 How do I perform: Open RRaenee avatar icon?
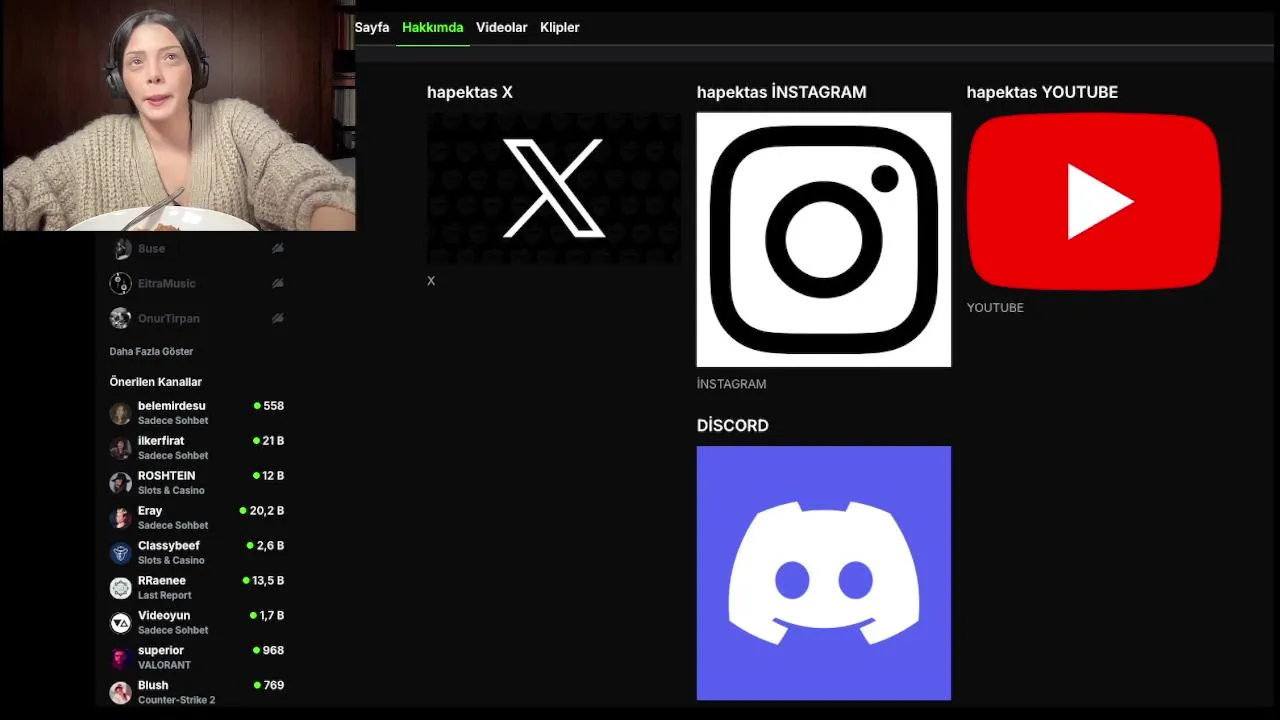pyautogui.click(x=121, y=588)
